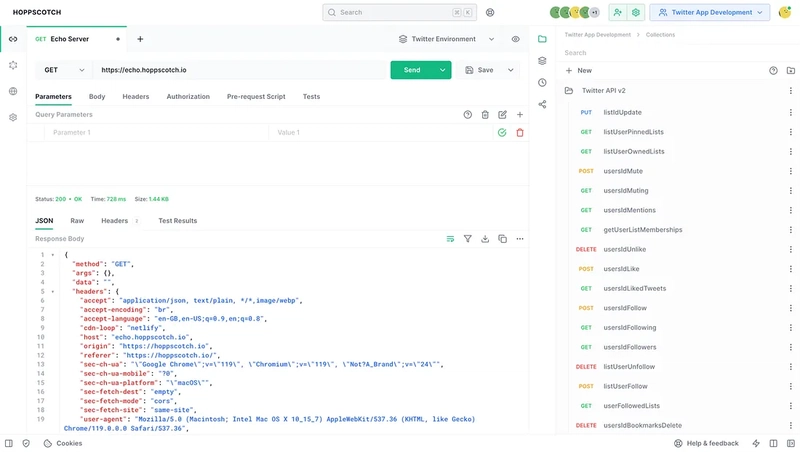
Task: Click the Share request icon
Action: pos(542,105)
